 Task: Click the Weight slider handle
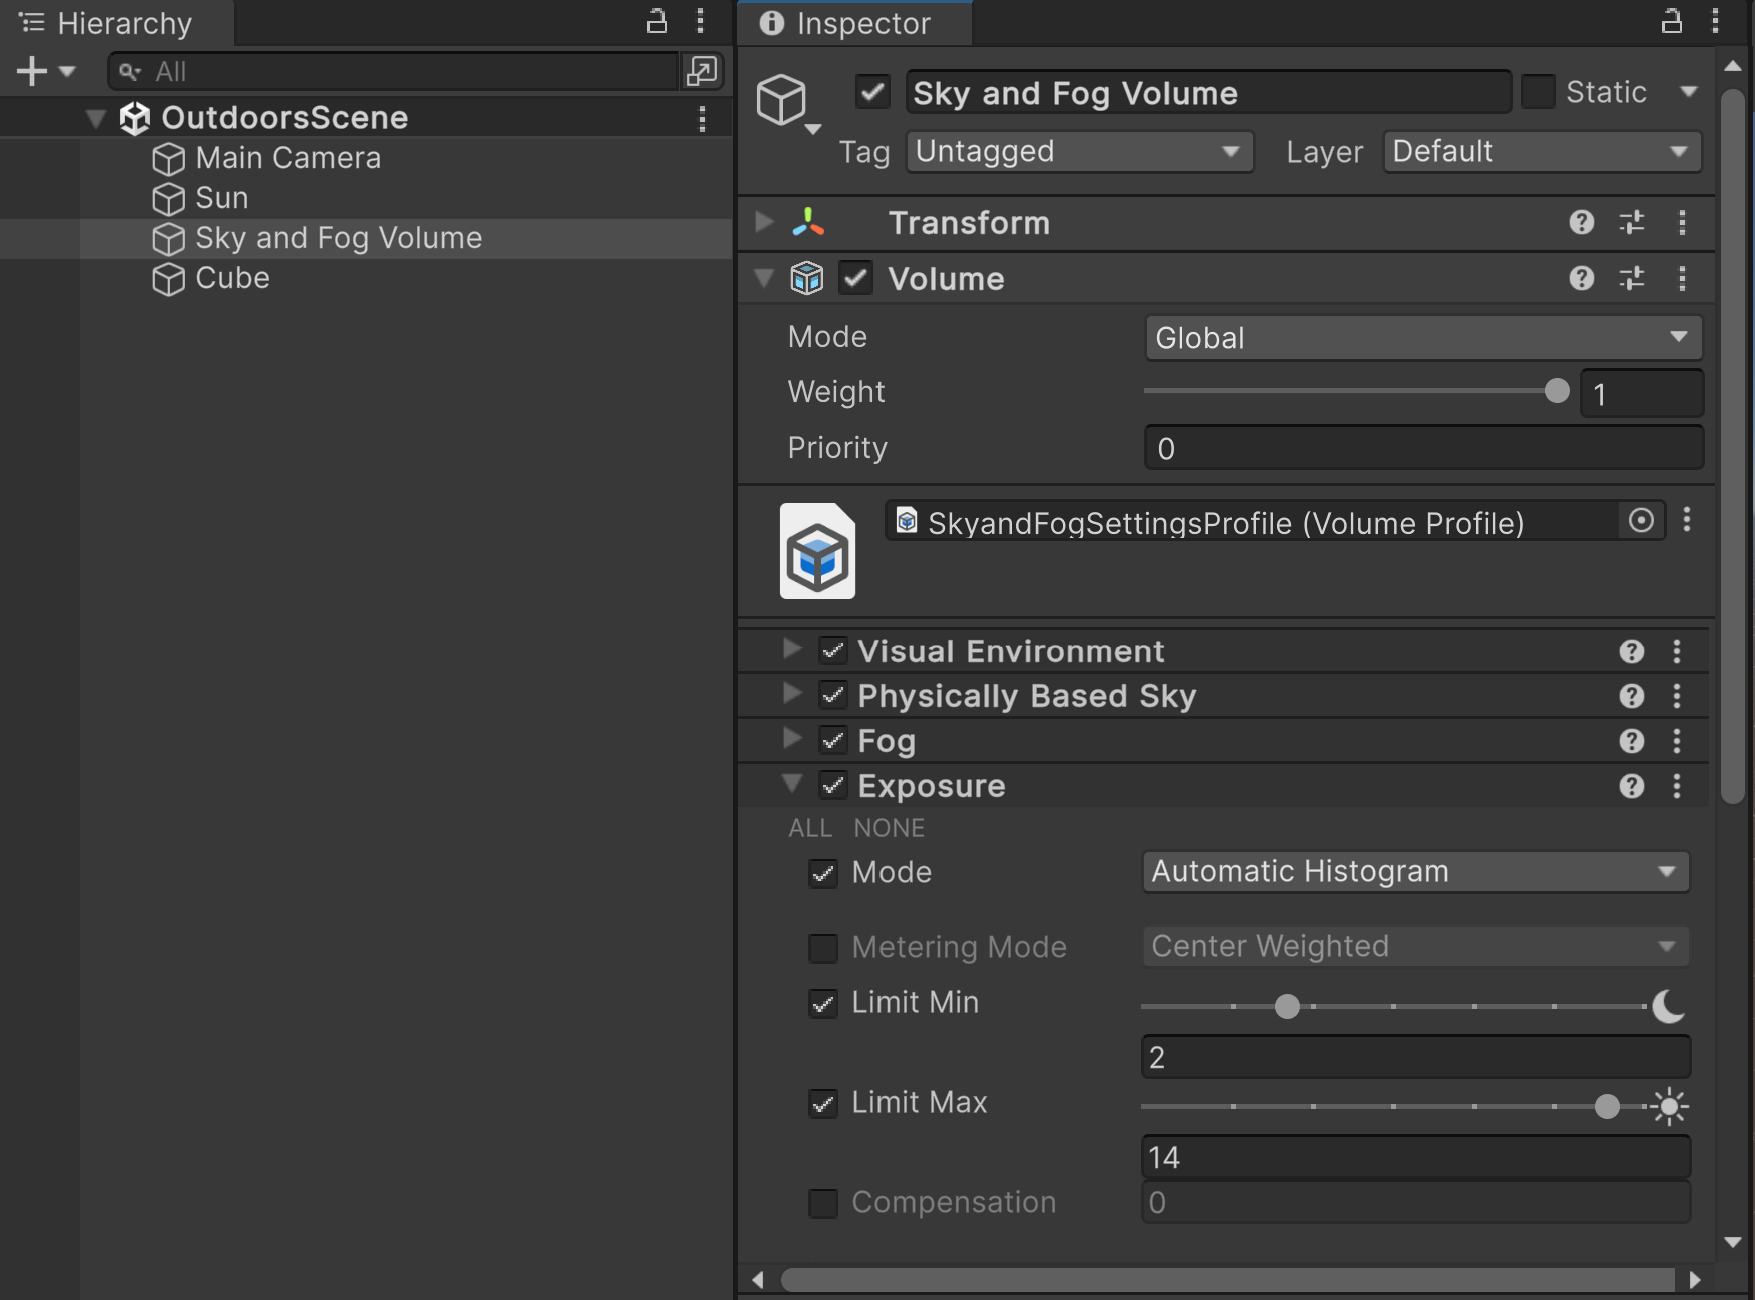point(1557,391)
